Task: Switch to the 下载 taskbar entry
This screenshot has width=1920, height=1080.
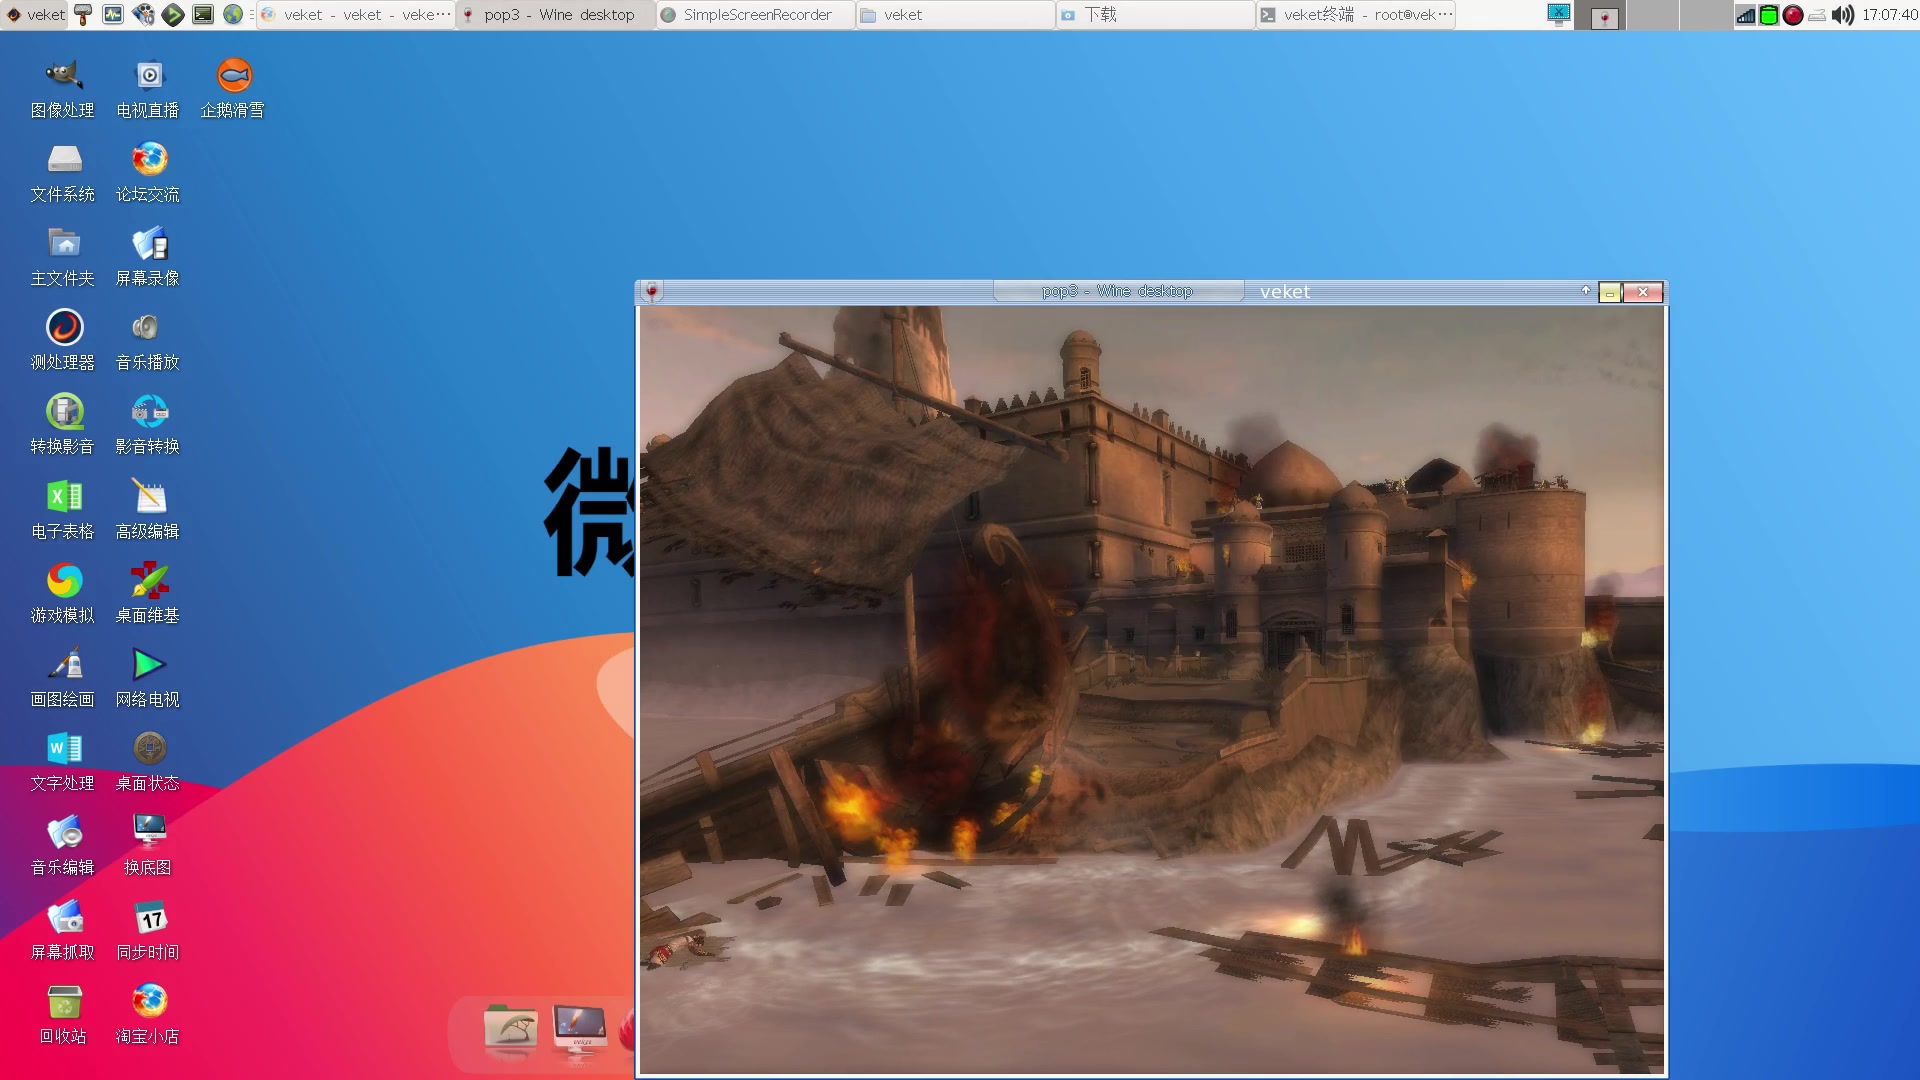Action: pos(1156,15)
